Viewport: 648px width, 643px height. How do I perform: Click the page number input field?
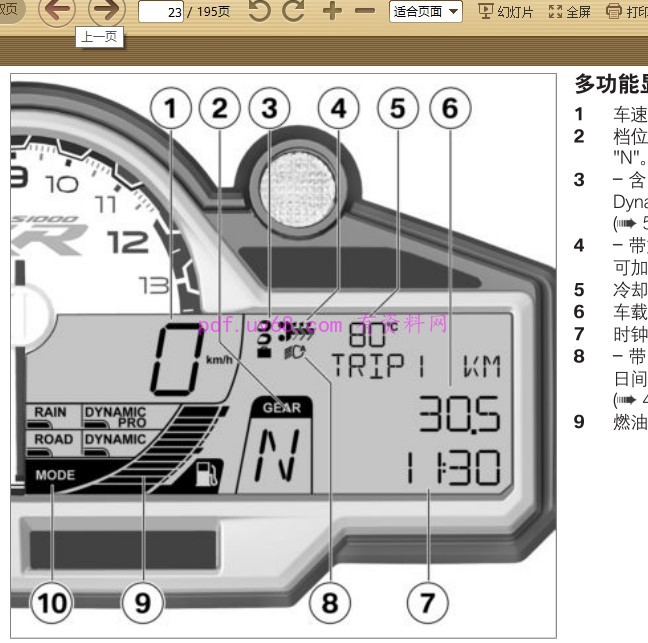(160, 12)
